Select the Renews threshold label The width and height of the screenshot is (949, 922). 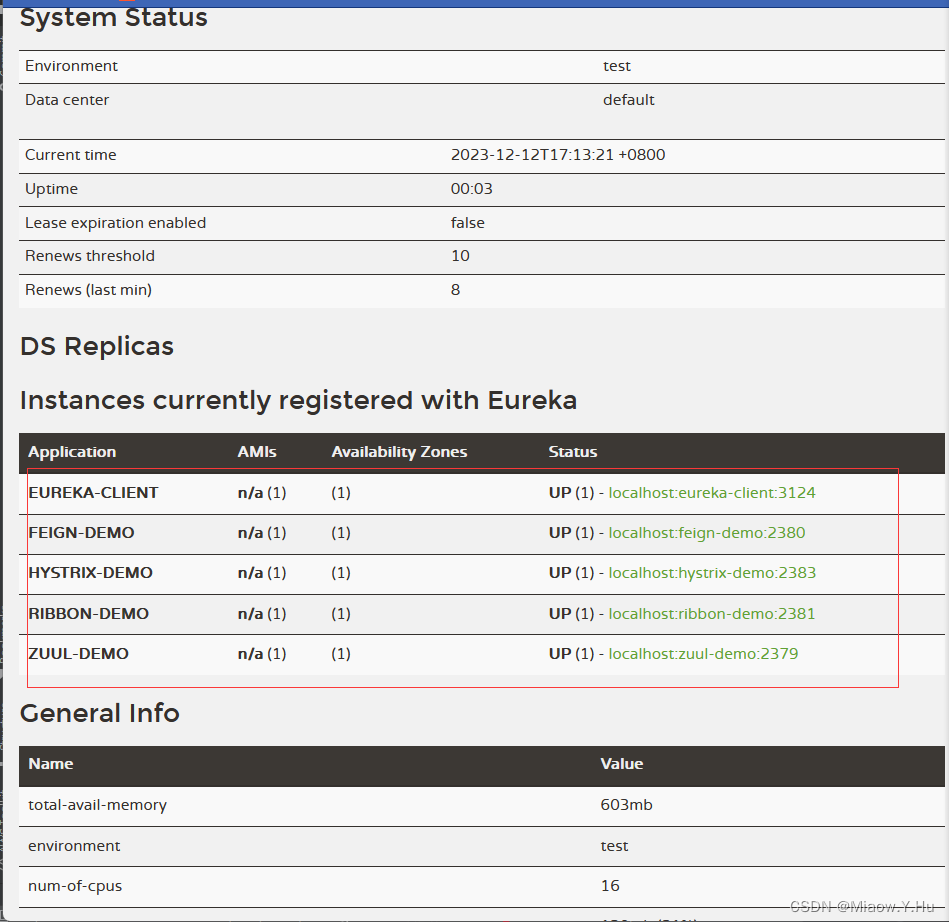click(90, 256)
